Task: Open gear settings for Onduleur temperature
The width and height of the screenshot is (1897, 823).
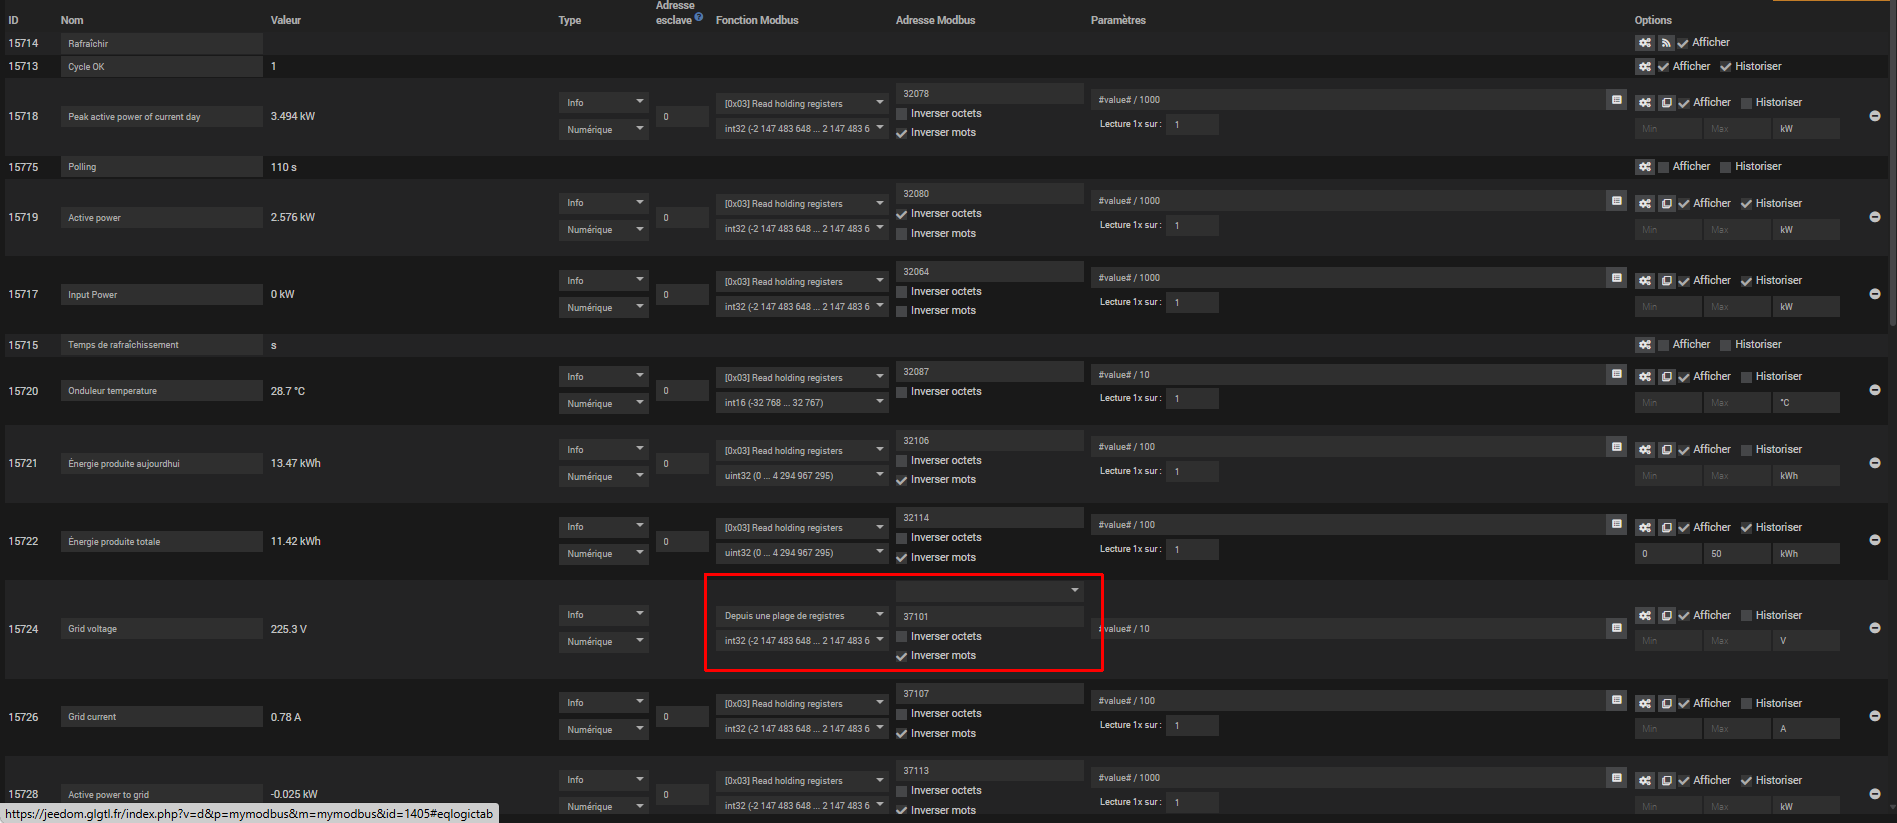Action: coord(1645,377)
